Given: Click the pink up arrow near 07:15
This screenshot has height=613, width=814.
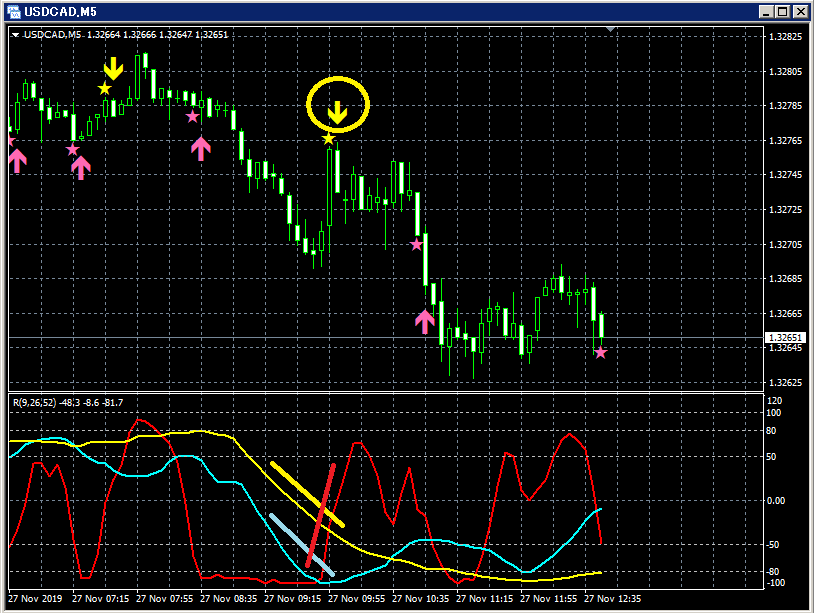Looking at the screenshot, I should tap(81, 168).
